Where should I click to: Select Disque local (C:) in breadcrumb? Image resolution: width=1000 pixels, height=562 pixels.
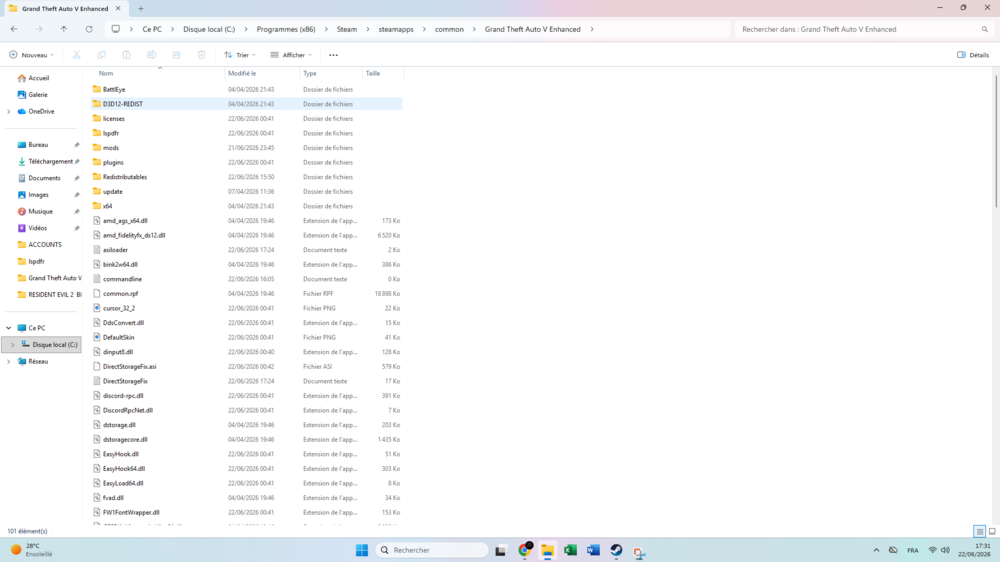209,29
